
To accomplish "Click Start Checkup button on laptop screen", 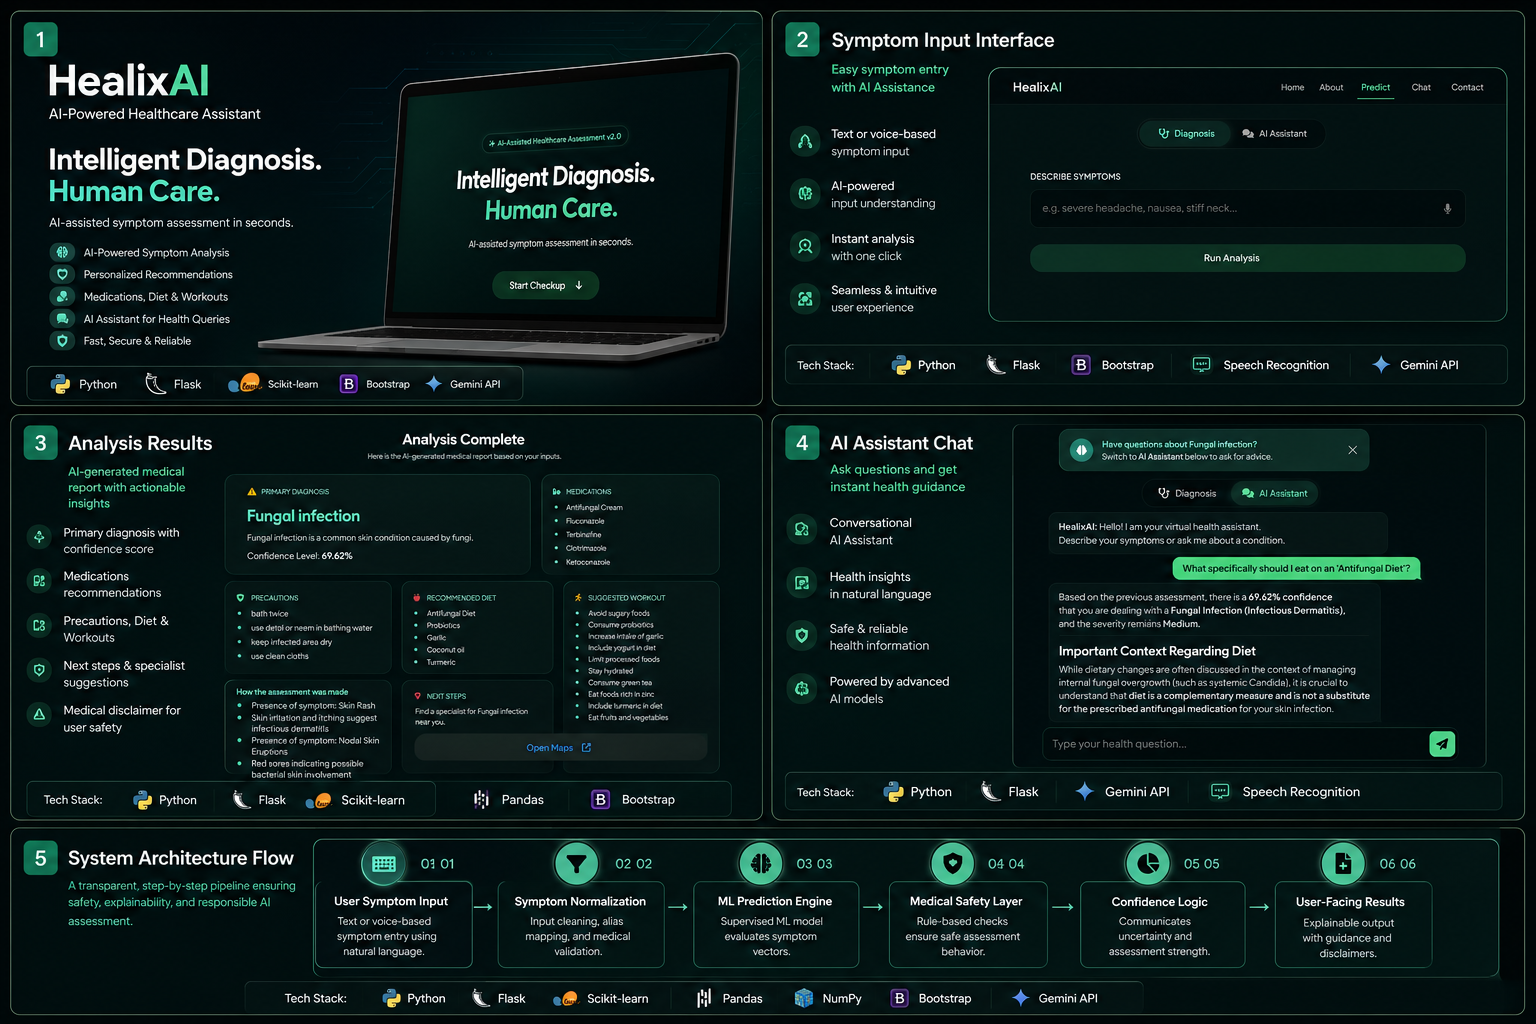I will pyautogui.click(x=545, y=285).
